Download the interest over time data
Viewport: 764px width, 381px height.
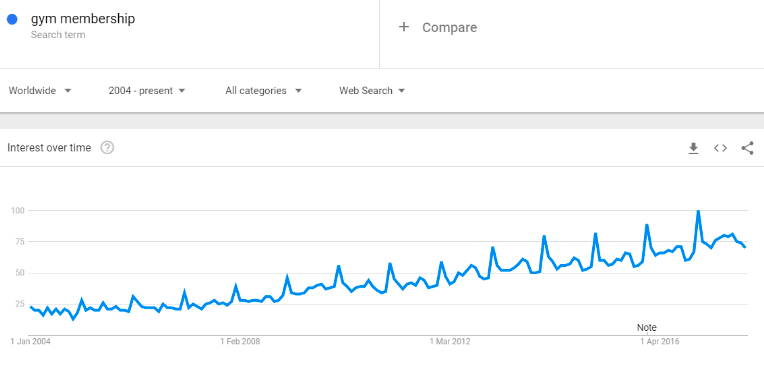(693, 148)
